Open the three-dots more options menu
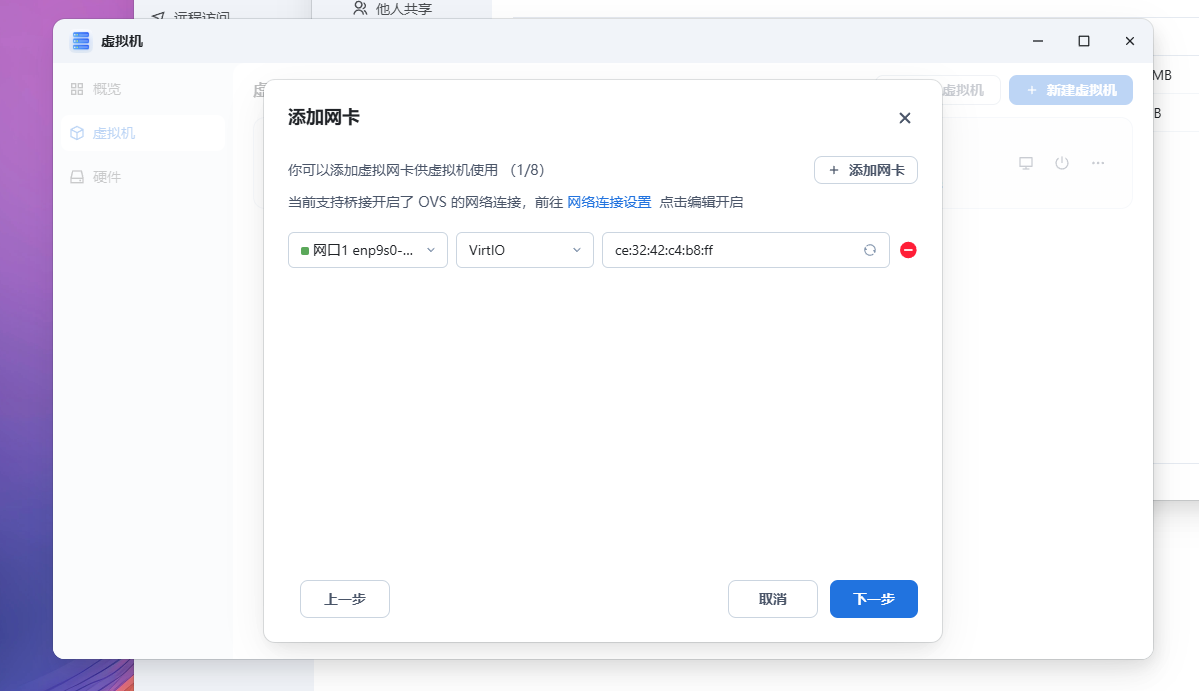The width and height of the screenshot is (1199, 691). tap(1098, 163)
